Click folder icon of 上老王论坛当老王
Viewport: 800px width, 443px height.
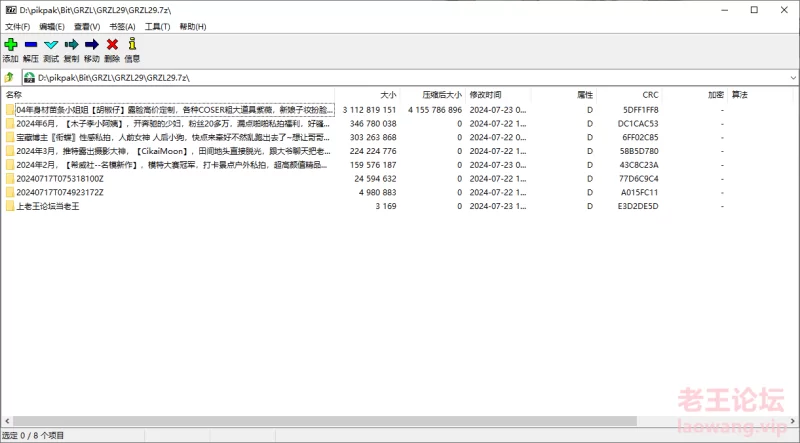coord(10,206)
